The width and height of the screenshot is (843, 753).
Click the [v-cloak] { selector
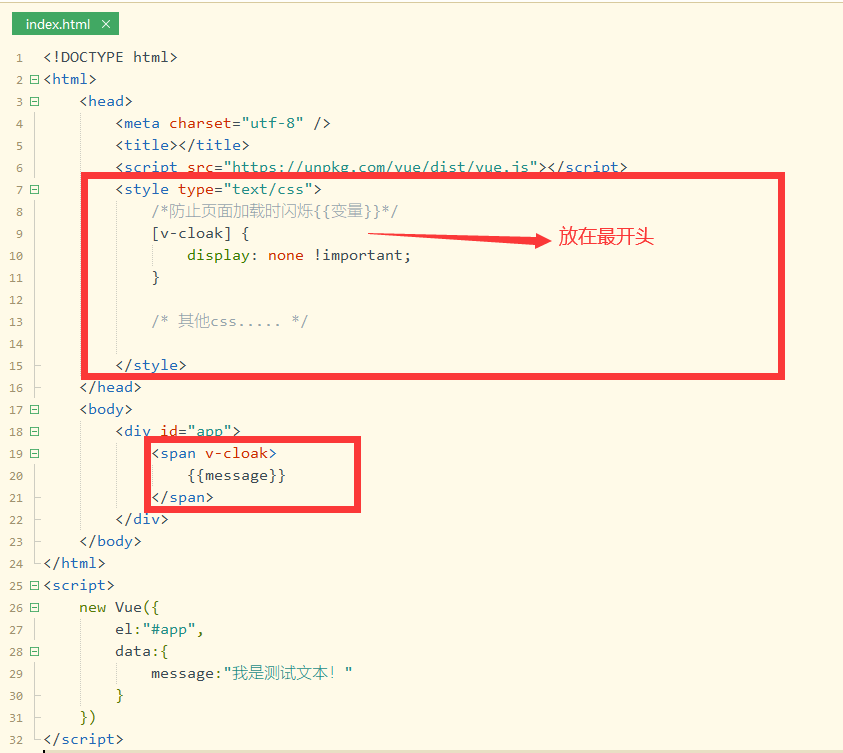pos(200,233)
